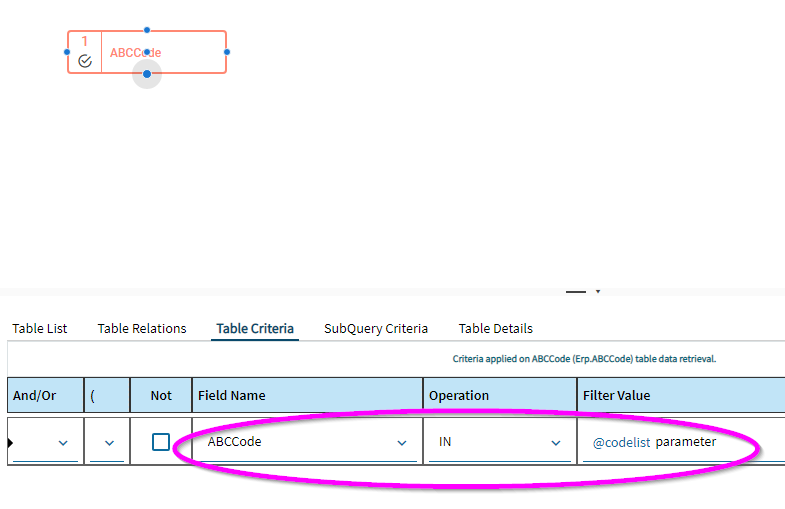Click the bottom highlighted handle of the ABCCode node
This screenshot has width=785, height=509.
pyautogui.click(x=147, y=74)
